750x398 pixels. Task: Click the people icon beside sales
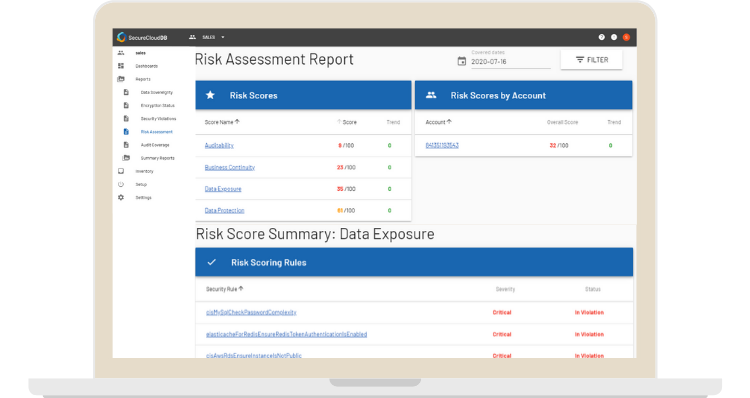click(121, 53)
